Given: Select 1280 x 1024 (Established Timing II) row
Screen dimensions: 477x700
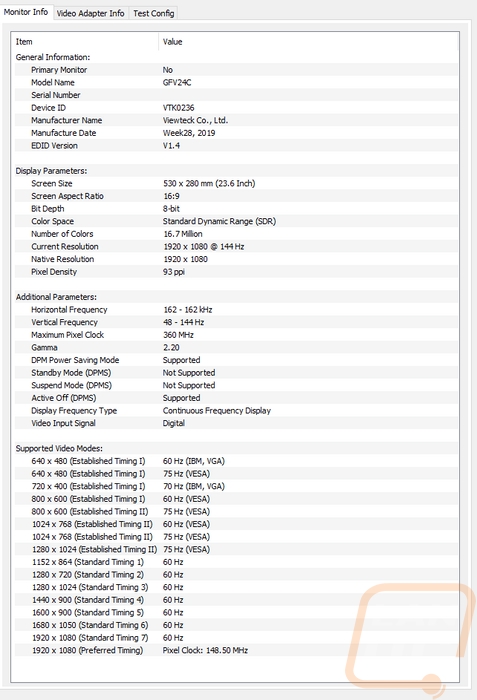Looking at the screenshot, I should pos(236,549).
